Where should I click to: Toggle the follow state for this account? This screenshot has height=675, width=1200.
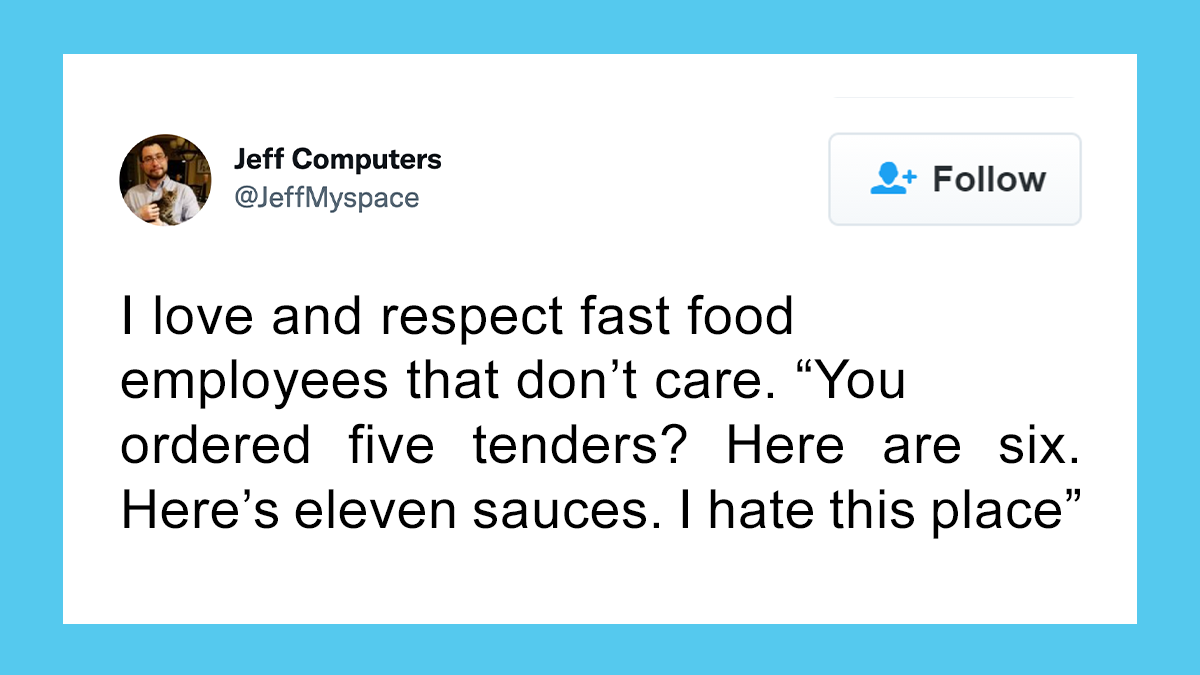pos(954,179)
